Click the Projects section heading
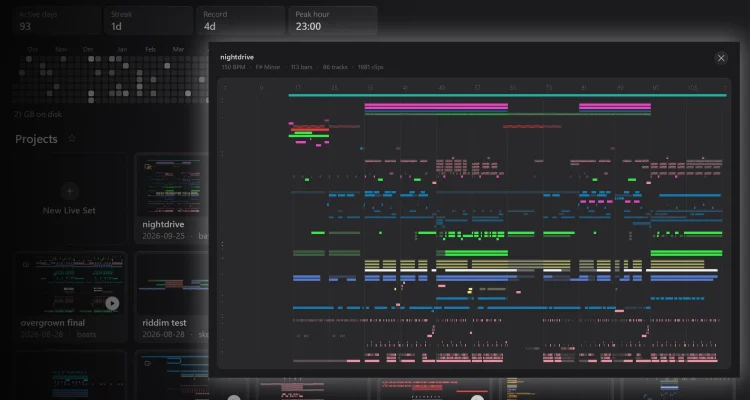Image resolution: width=750 pixels, height=400 pixels. coord(36,139)
